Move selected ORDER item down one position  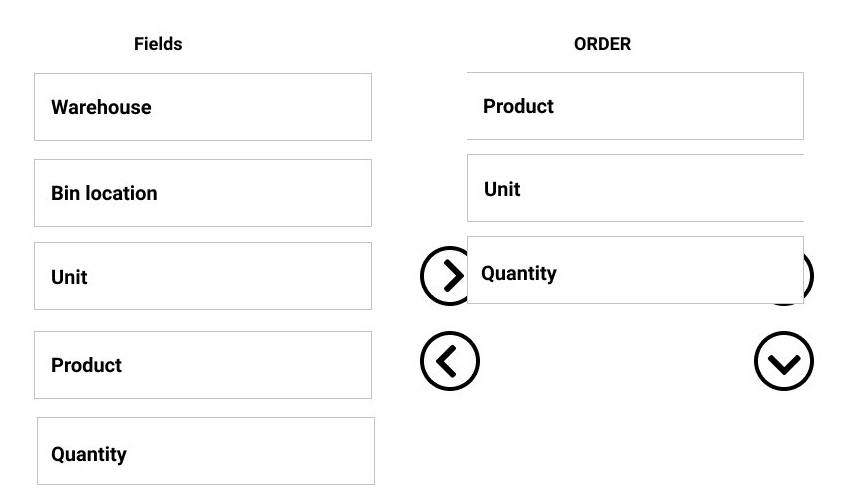783,361
